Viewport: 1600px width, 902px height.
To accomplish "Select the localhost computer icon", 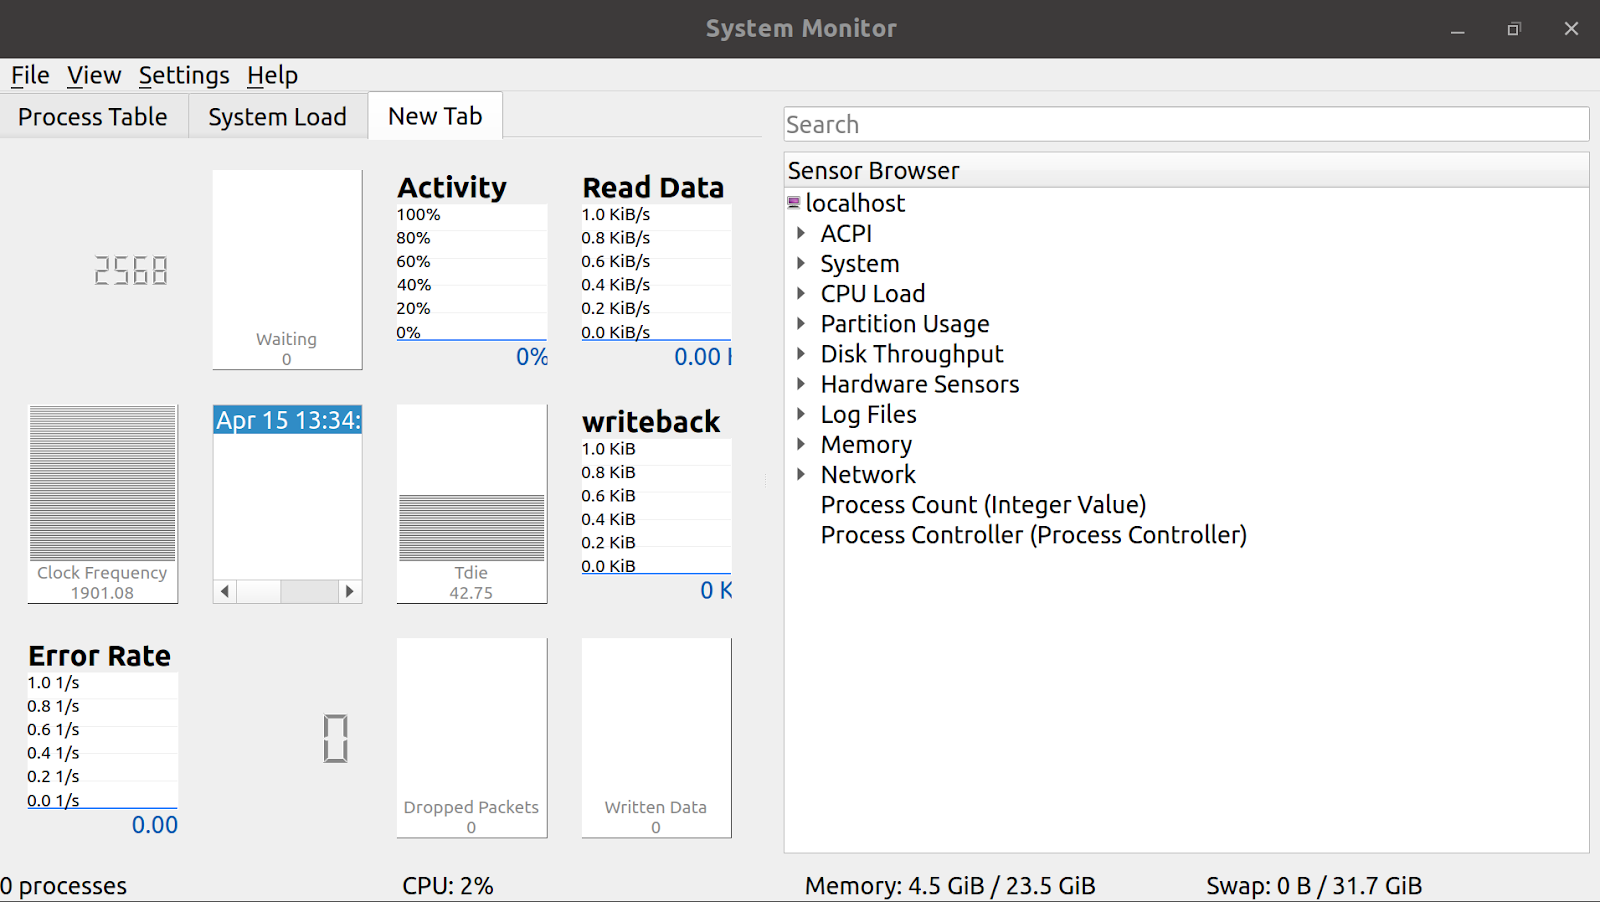I will (794, 202).
